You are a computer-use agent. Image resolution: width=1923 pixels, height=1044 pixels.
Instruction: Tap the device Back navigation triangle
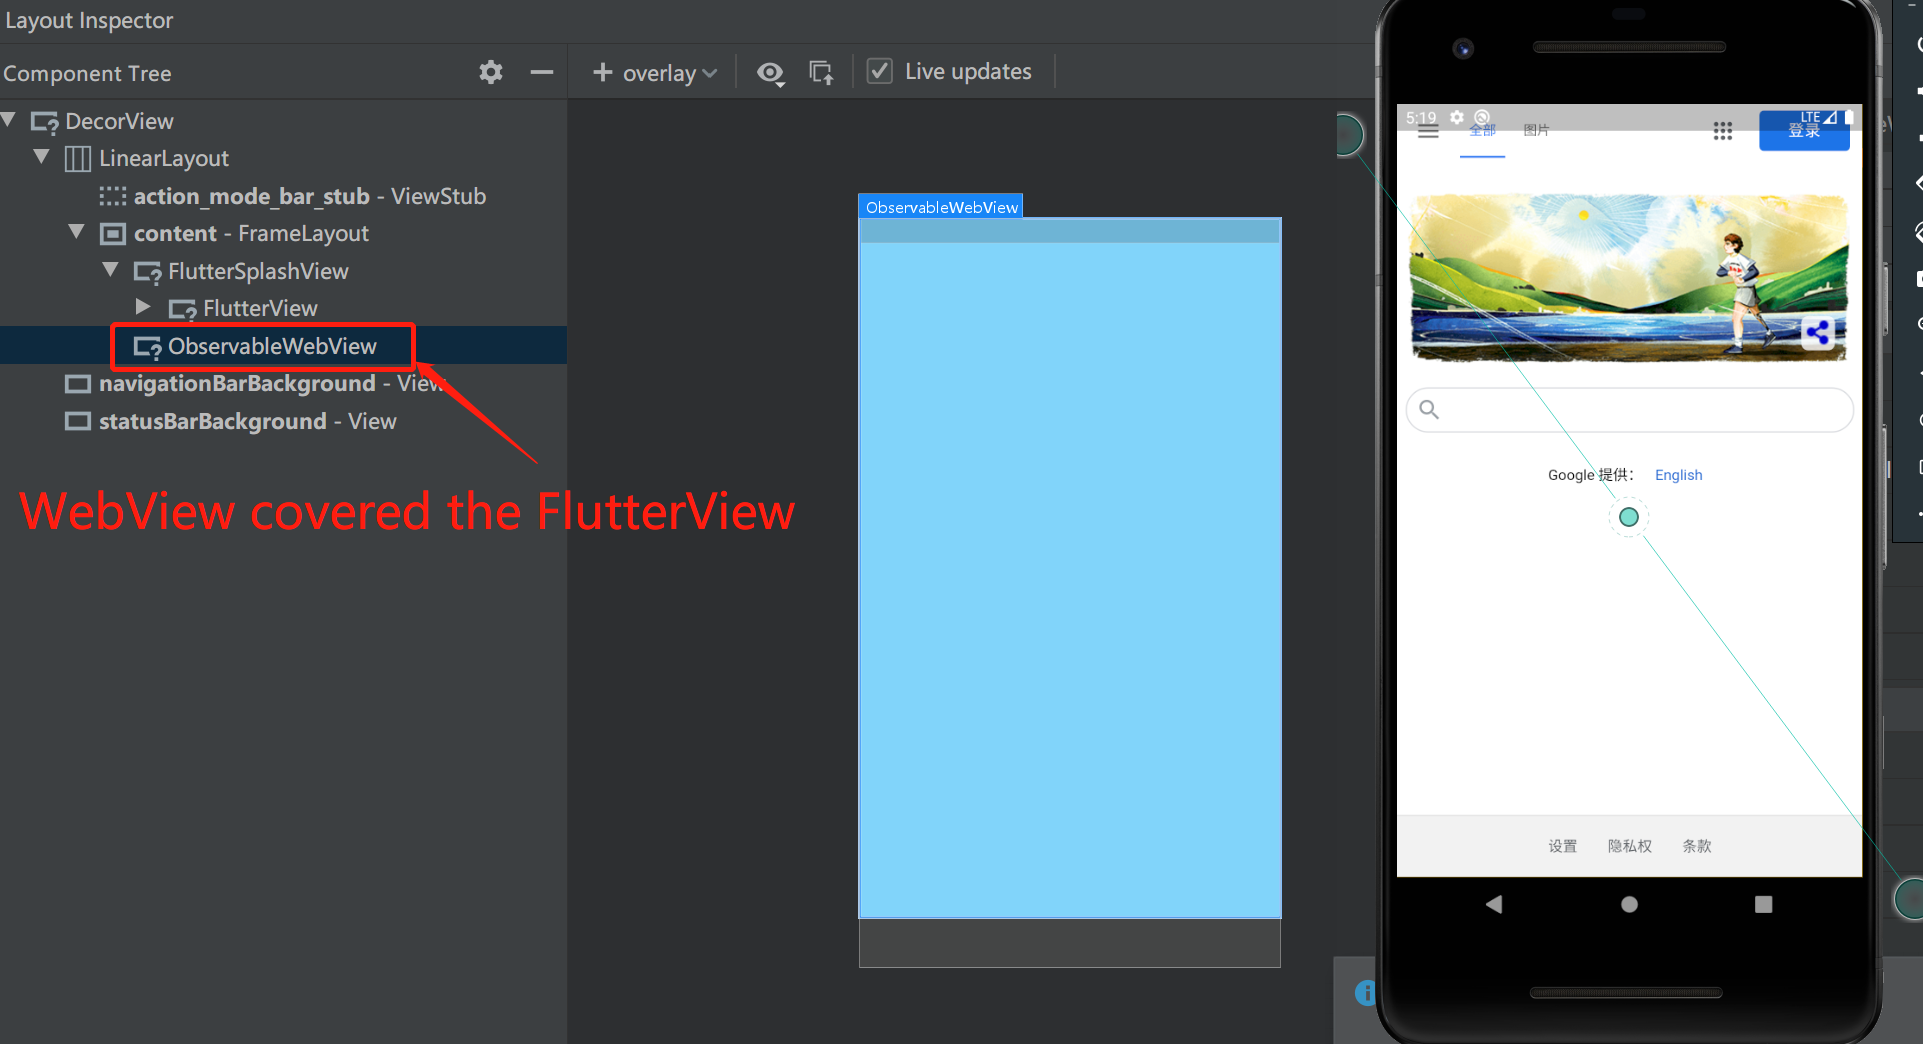pos(1495,903)
